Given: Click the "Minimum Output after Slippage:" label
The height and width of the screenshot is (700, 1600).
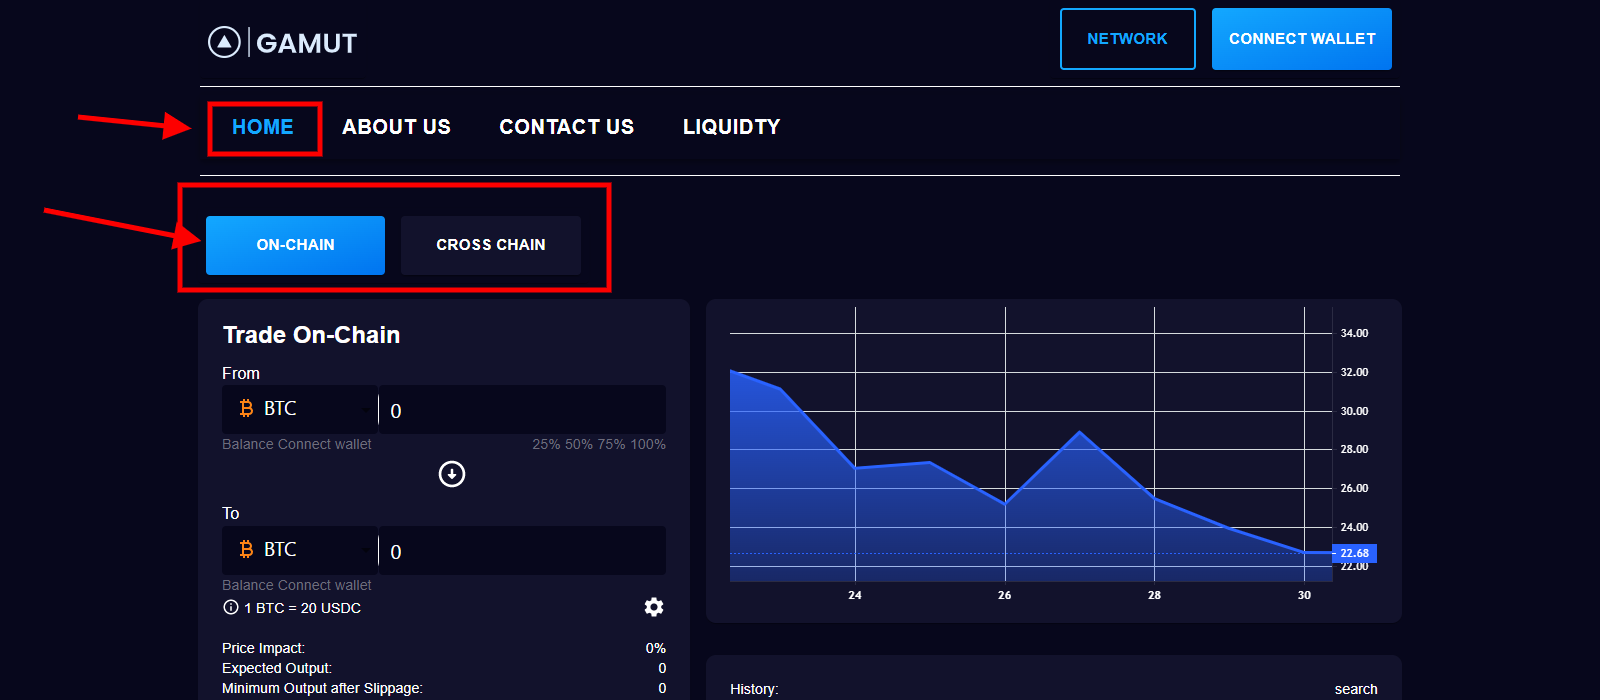Looking at the screenshot, I should tap(322, 688).
